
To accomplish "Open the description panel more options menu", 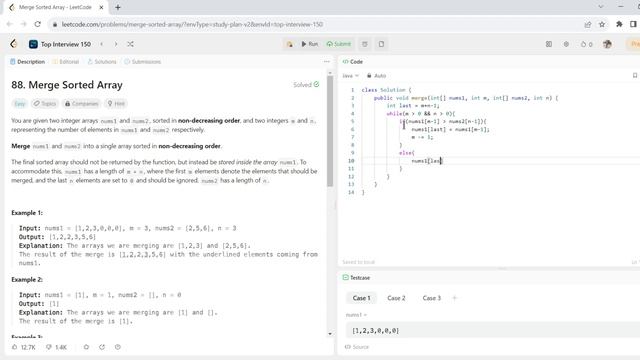I will (x=327, y=62).
